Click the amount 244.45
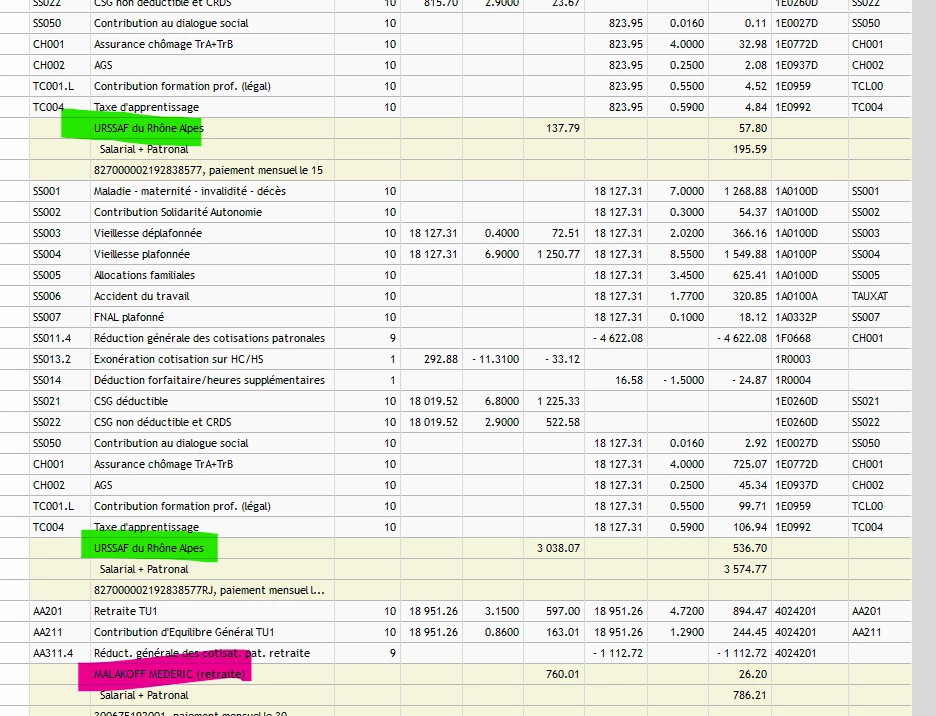936x716 pixels. [x=750, y=632]
